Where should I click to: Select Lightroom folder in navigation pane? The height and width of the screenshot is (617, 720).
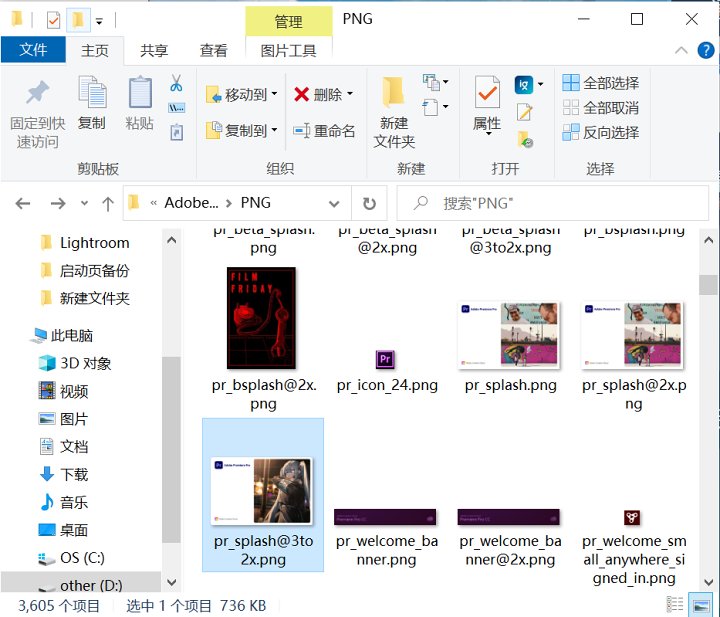click(x=85, y=243)
